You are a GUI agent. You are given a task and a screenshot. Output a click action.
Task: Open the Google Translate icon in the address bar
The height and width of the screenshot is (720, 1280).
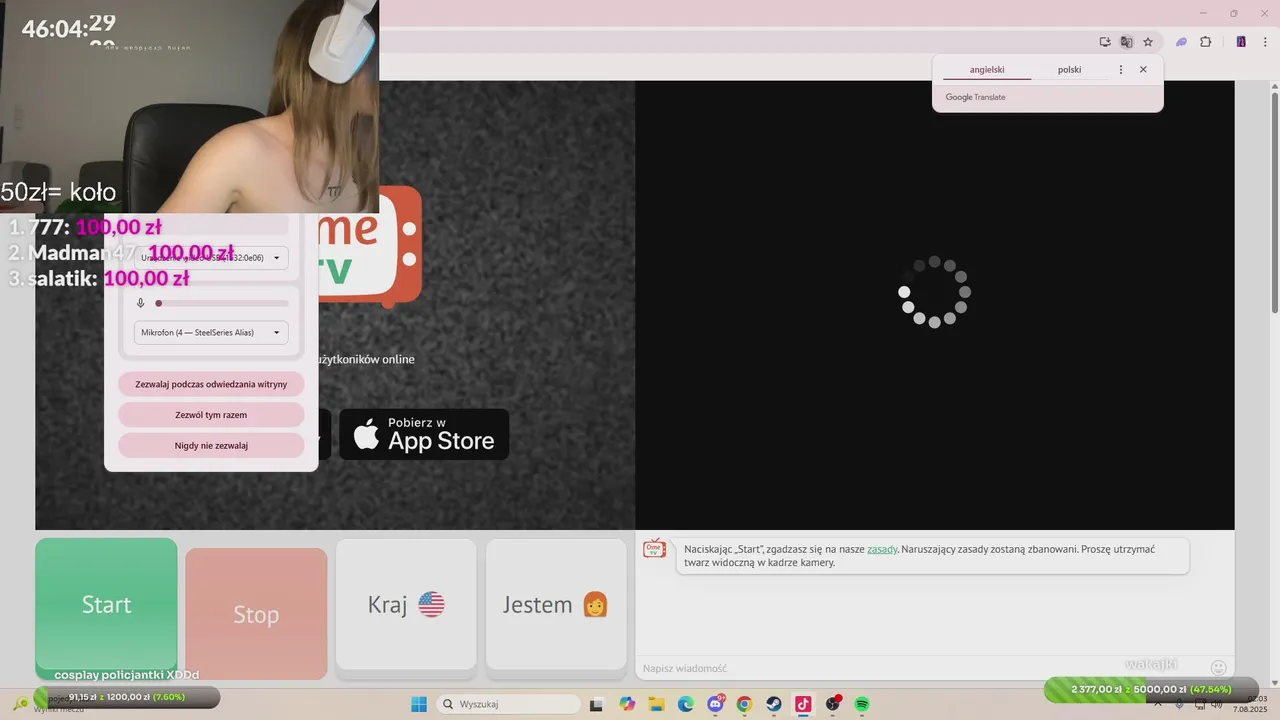click(1126, 42)
